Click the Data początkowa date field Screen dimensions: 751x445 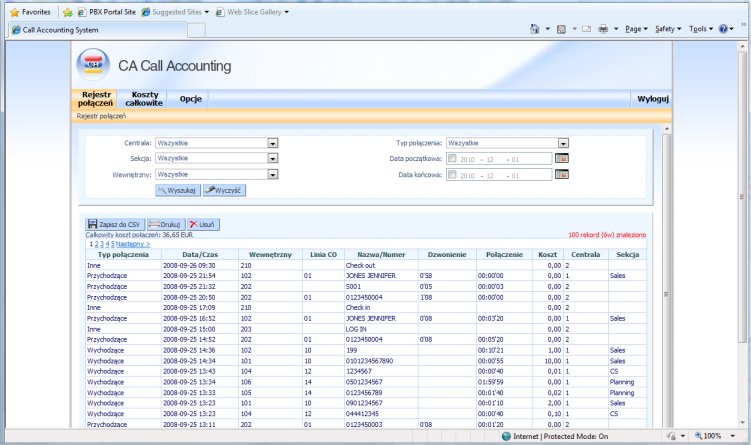(x=499, y=159)
